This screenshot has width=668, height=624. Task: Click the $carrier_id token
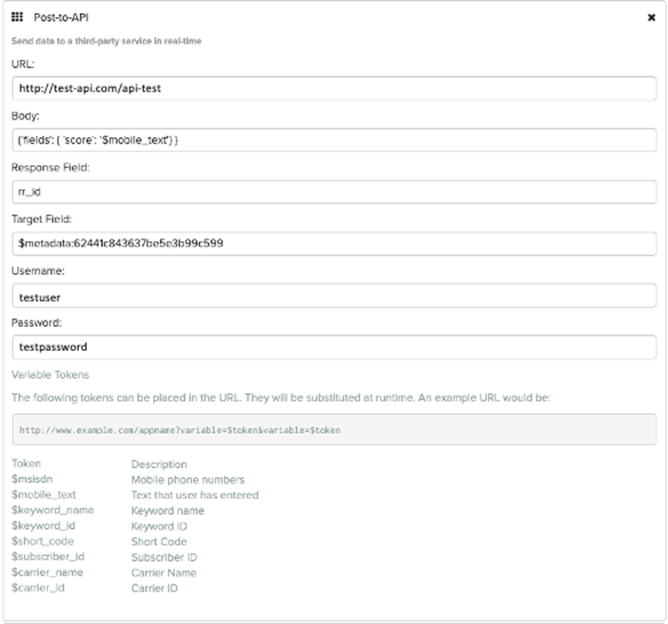point(37,588)
